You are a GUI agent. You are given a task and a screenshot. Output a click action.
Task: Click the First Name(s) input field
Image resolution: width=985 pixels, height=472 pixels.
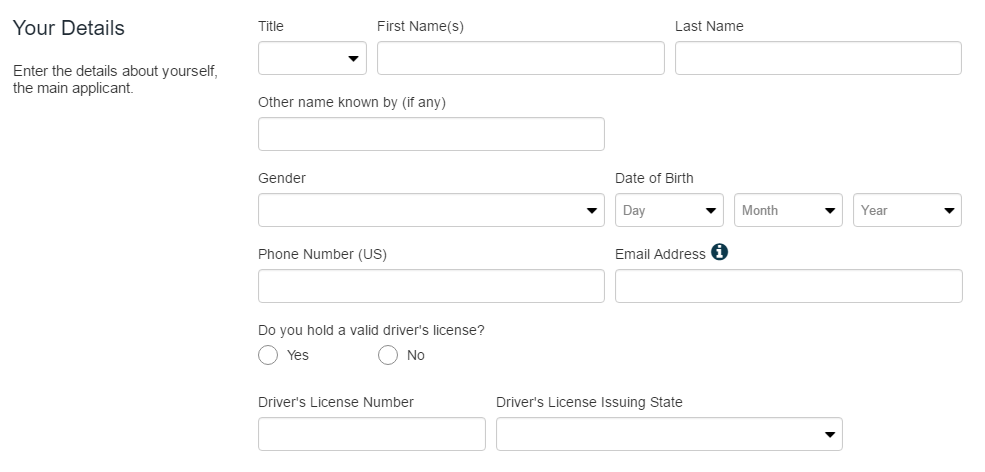pos(521,58)
